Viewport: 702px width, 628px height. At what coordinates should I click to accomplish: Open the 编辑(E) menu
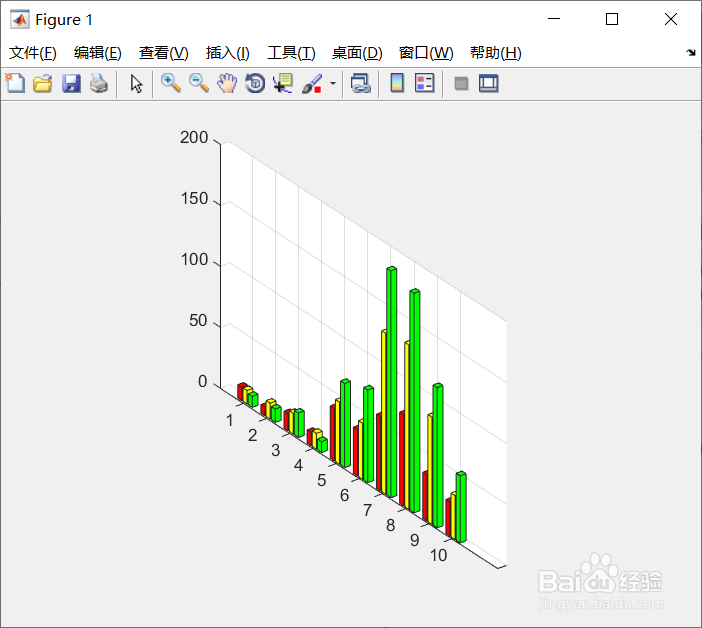[x=98, y=53]
